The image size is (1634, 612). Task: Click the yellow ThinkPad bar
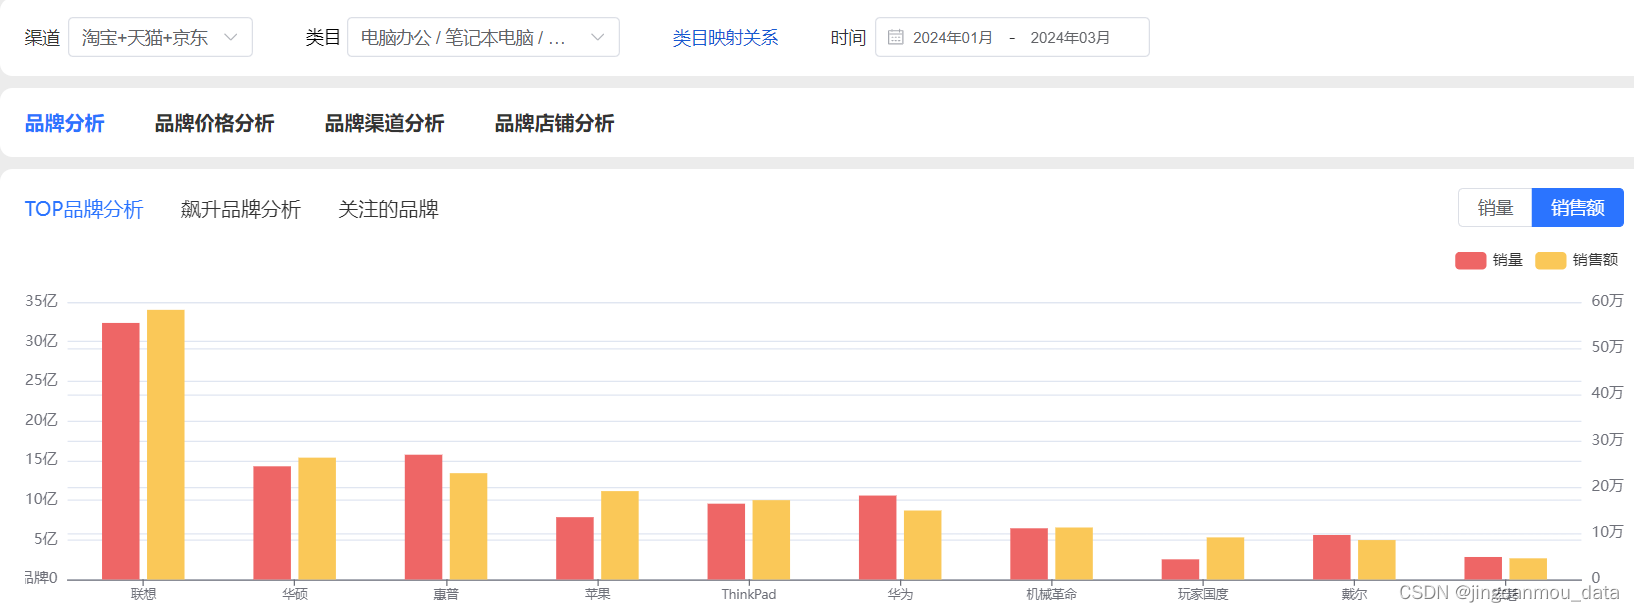771,540
